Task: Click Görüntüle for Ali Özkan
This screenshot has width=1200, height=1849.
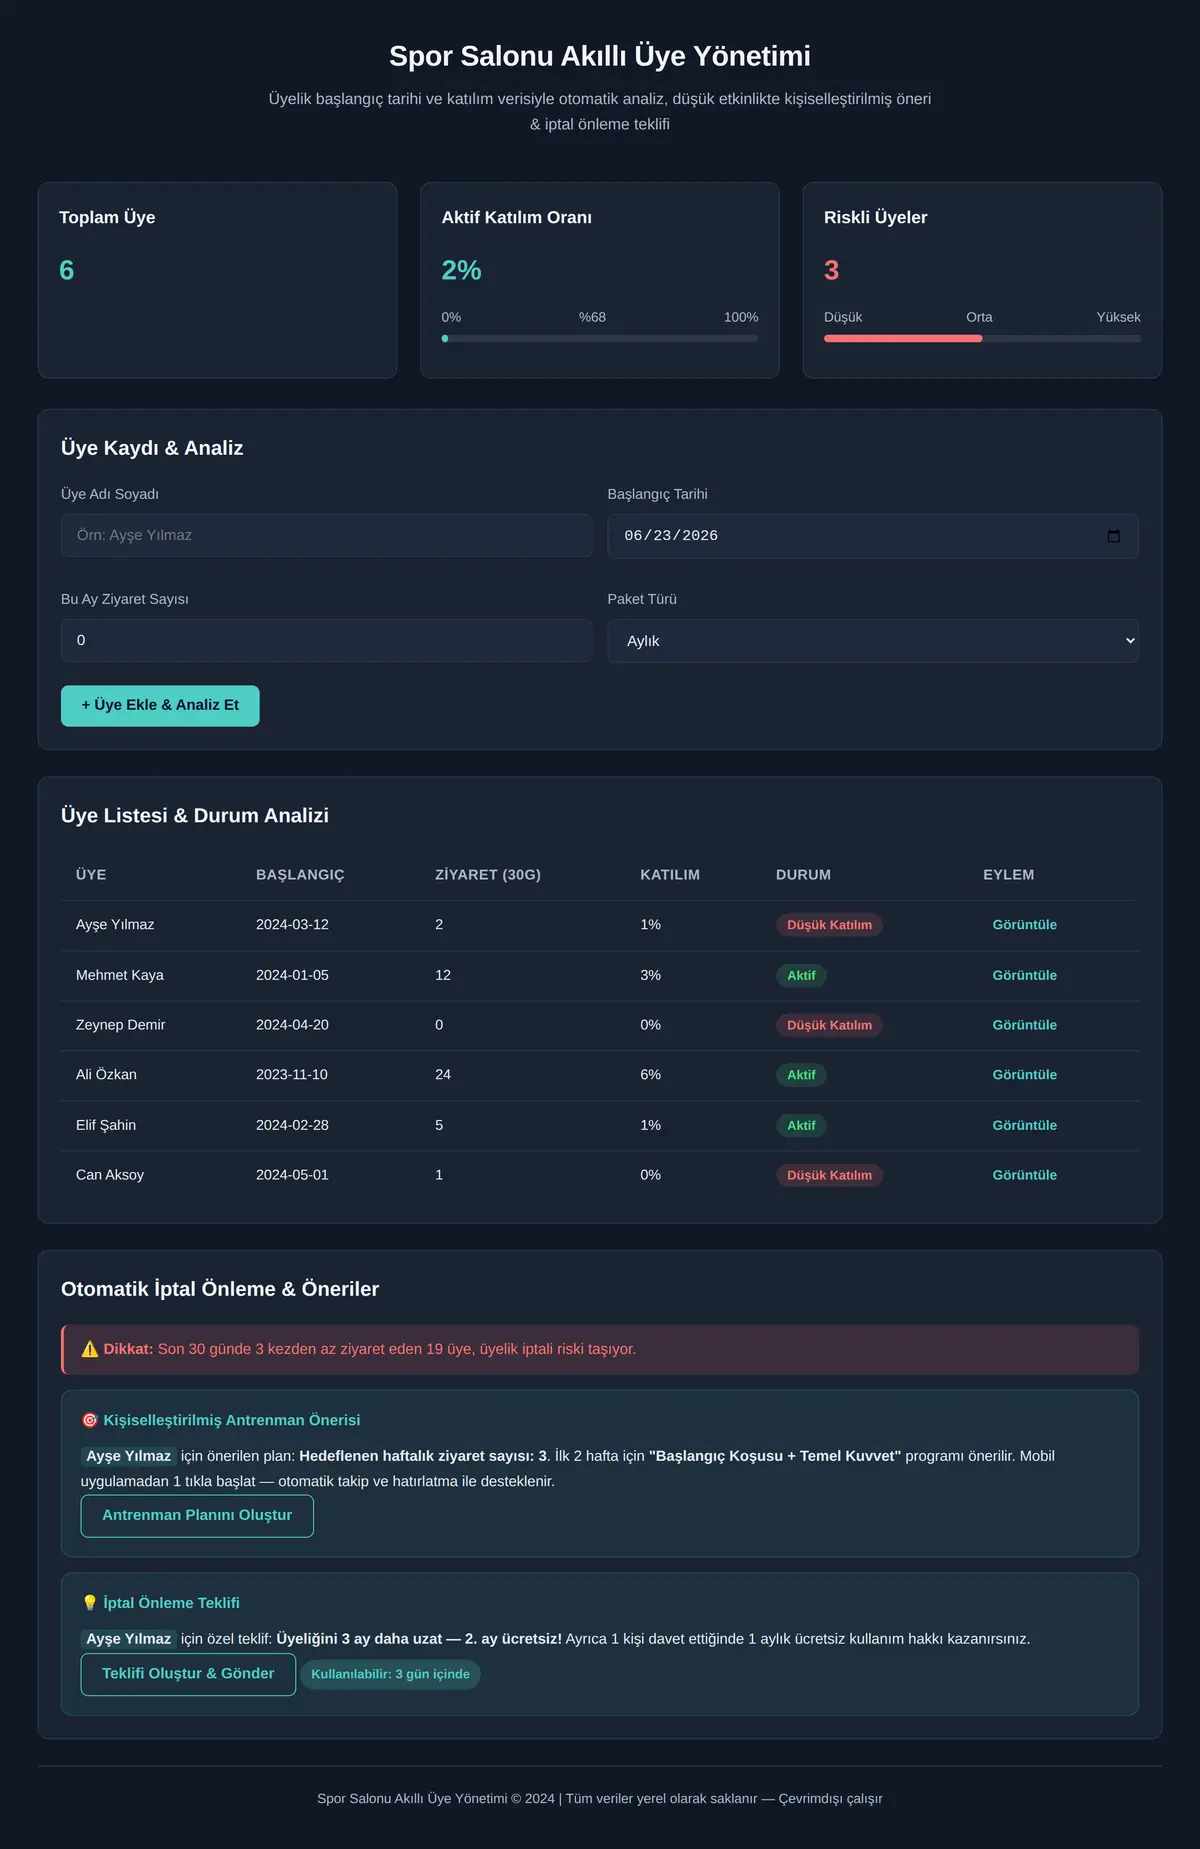Action: point(1024,1075)
